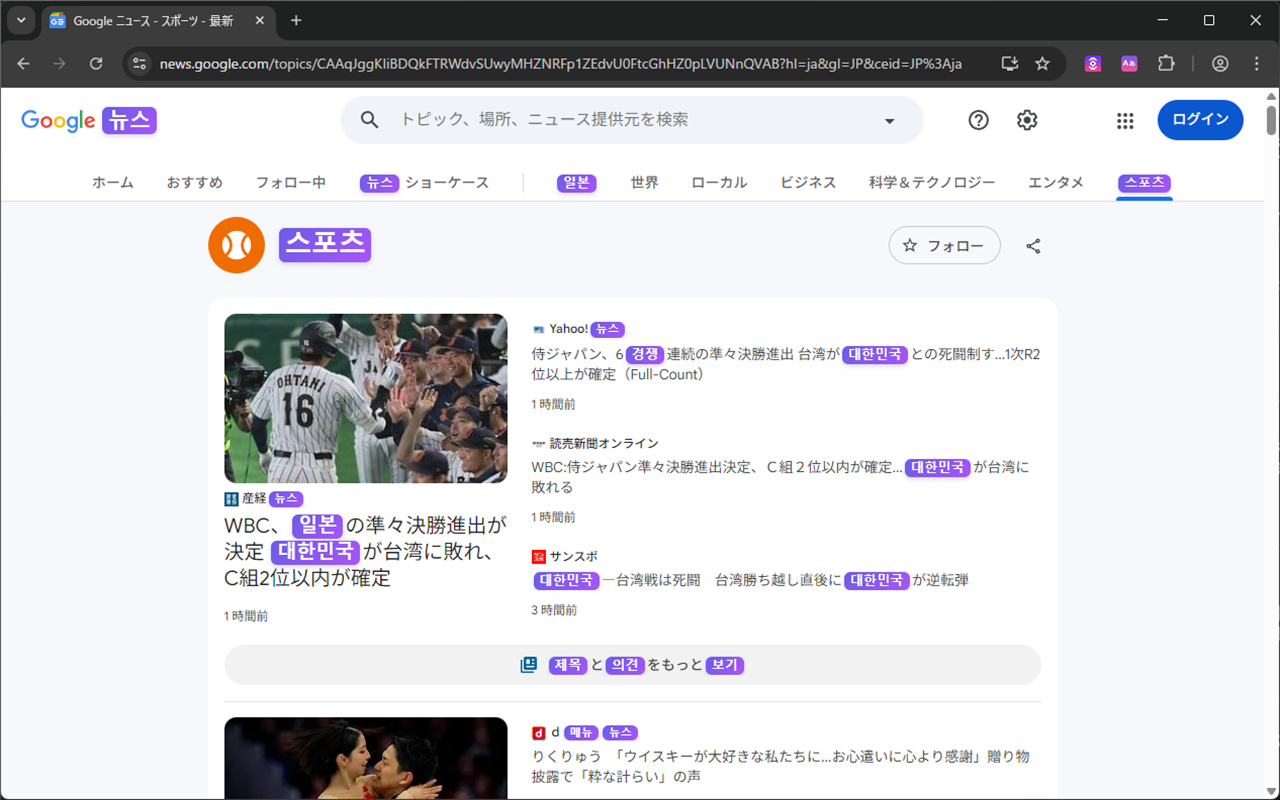Click the help question-mark icon
The image size is (1280, 800).
[978, 120]
